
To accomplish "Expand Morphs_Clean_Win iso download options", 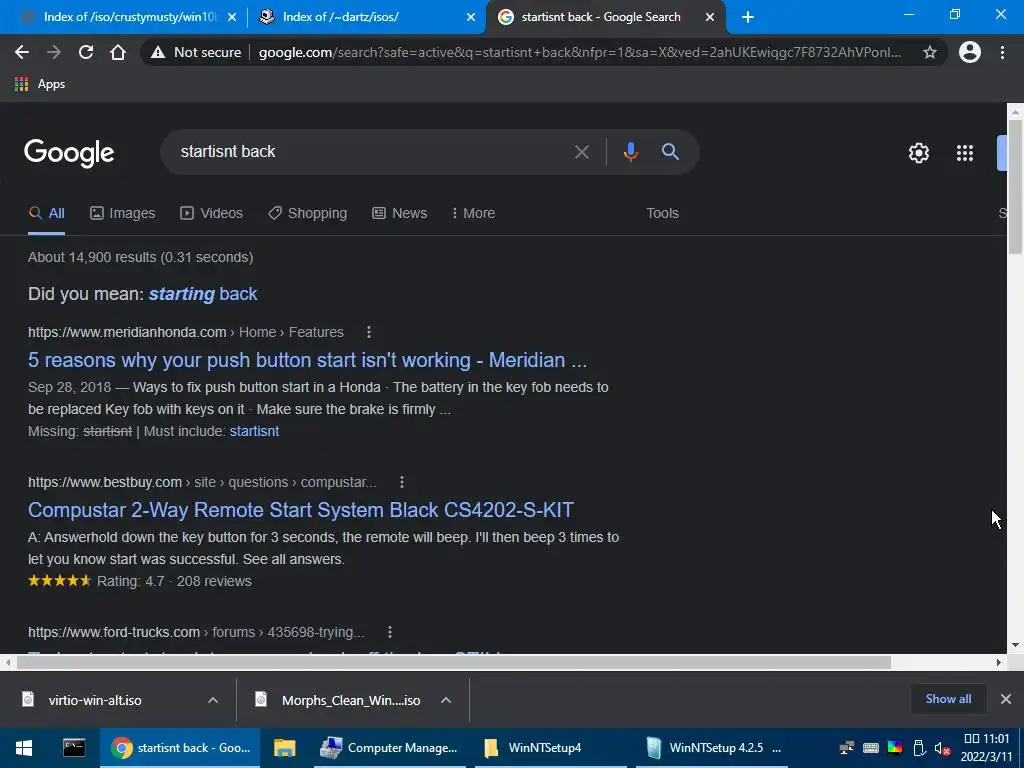I will 446,700.
